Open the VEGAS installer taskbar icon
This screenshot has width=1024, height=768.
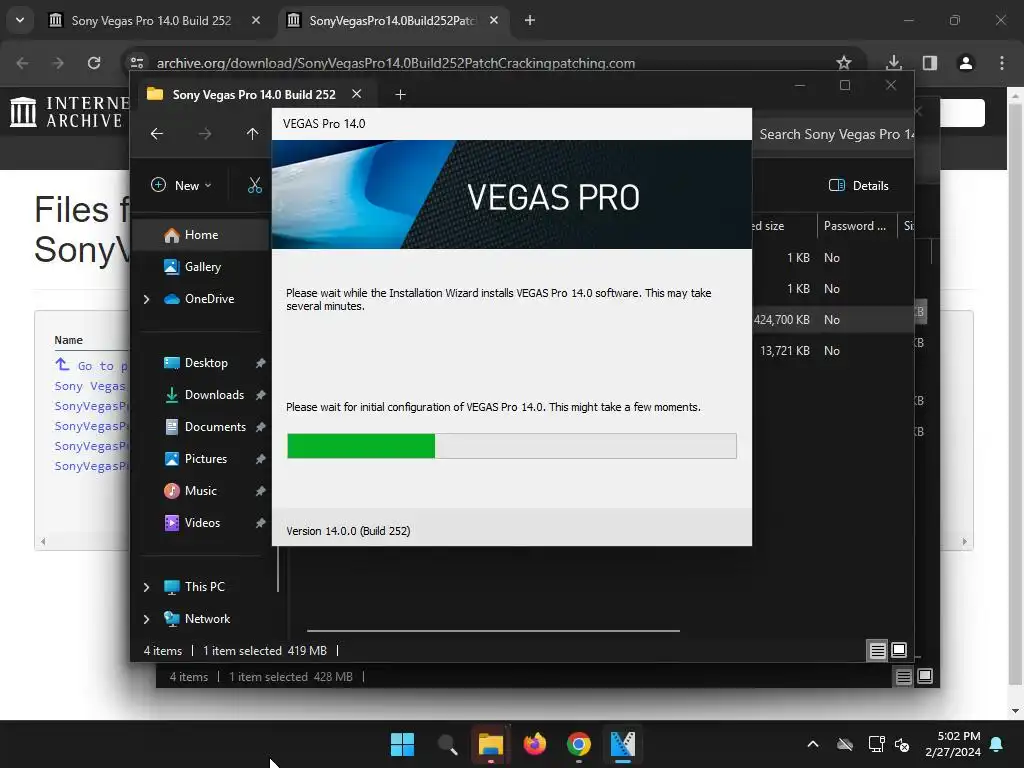coord(622,744)
